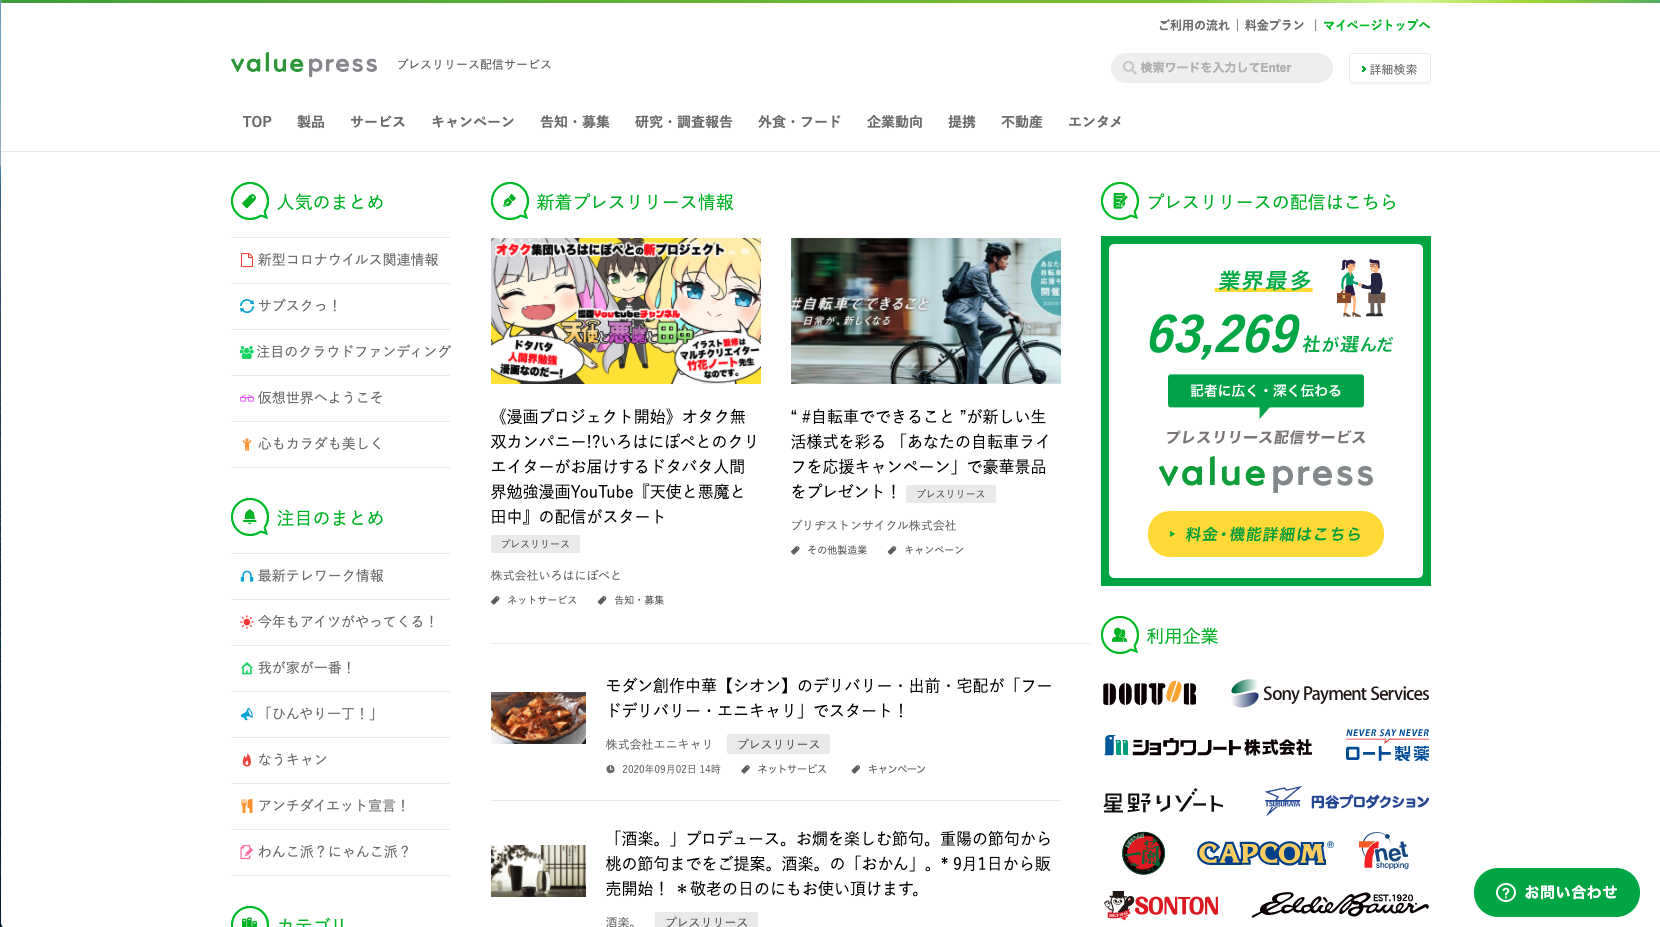The image size is (1660, 927).
Task: Open the 製品 category menu
Action: click(311, 122)
